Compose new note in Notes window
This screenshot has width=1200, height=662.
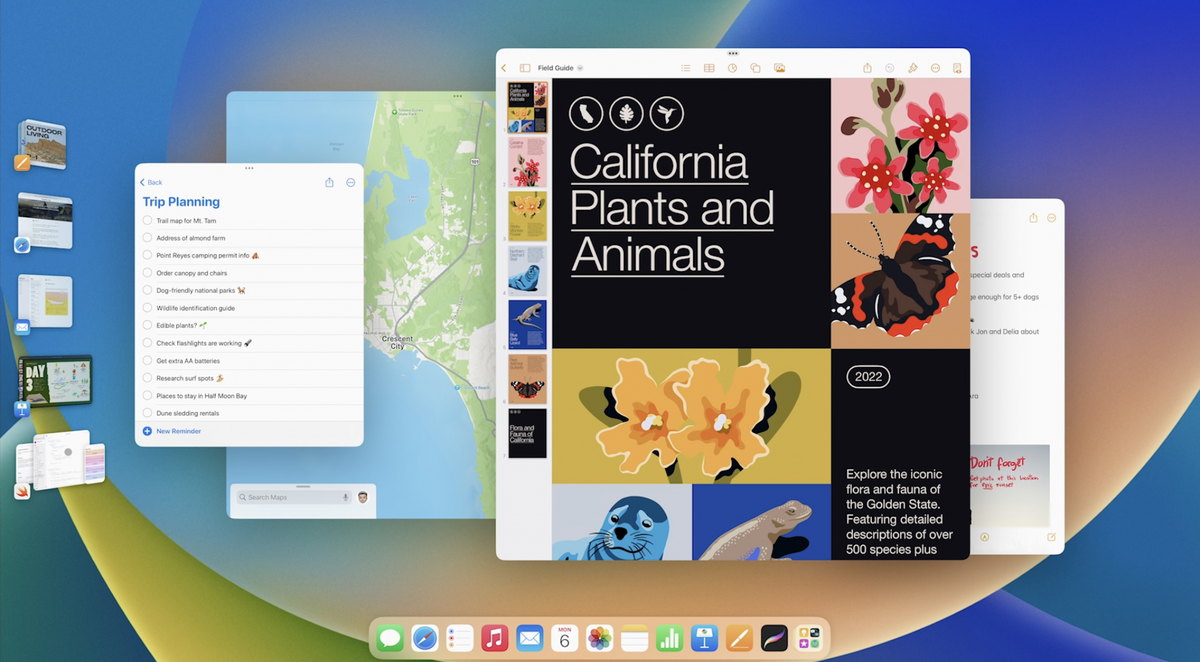[1051, 537]
